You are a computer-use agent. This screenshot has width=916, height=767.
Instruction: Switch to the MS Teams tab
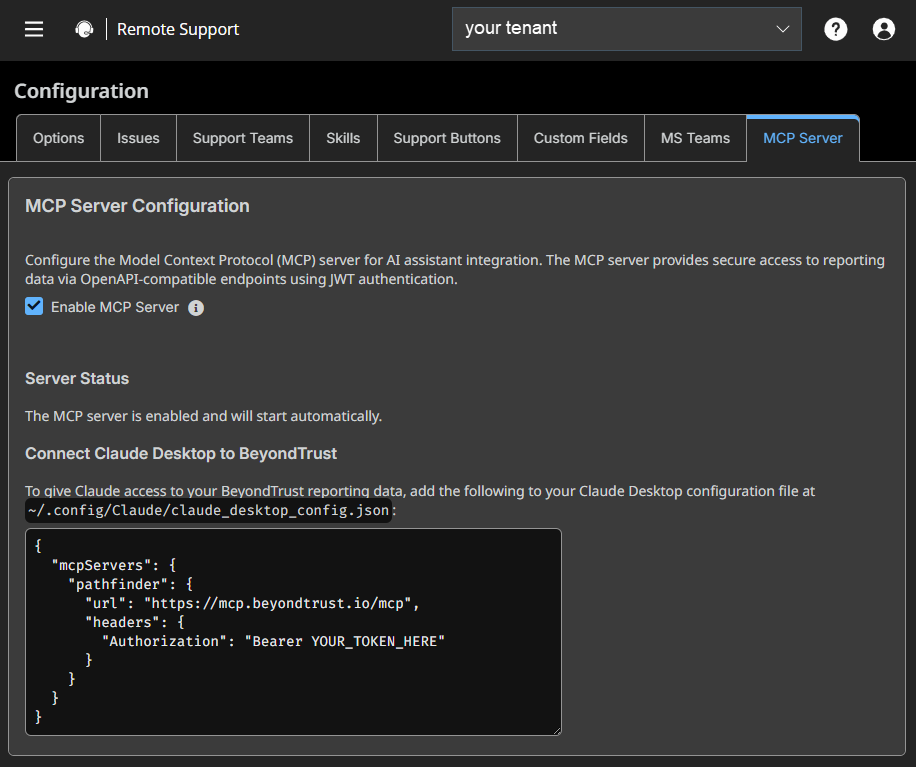695,138
